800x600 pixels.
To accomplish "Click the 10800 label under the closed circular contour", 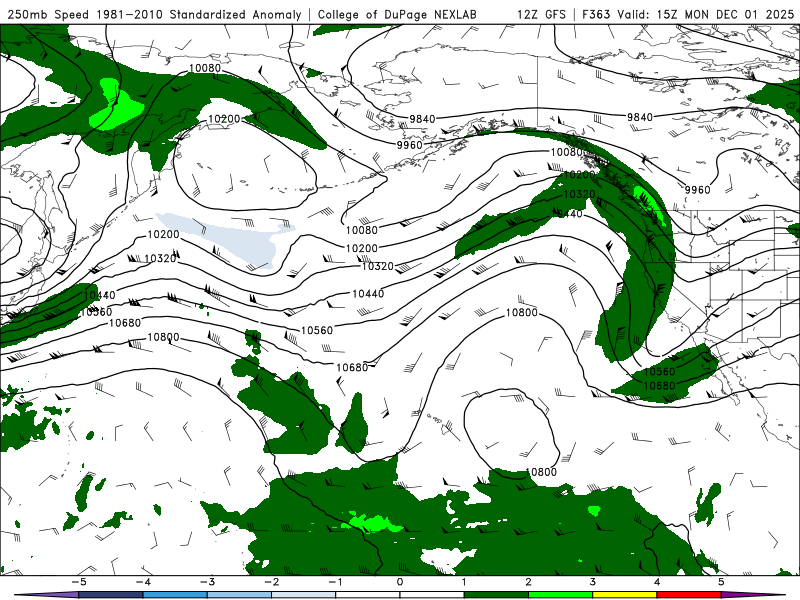I will tap(541, 472).
